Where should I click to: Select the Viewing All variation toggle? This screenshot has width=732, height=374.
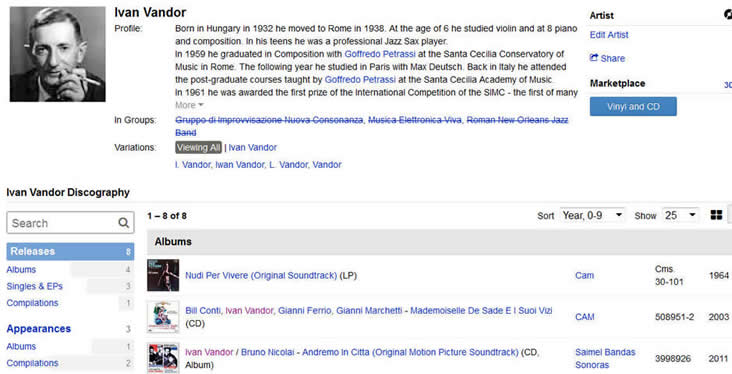click(x=198, y=148)
